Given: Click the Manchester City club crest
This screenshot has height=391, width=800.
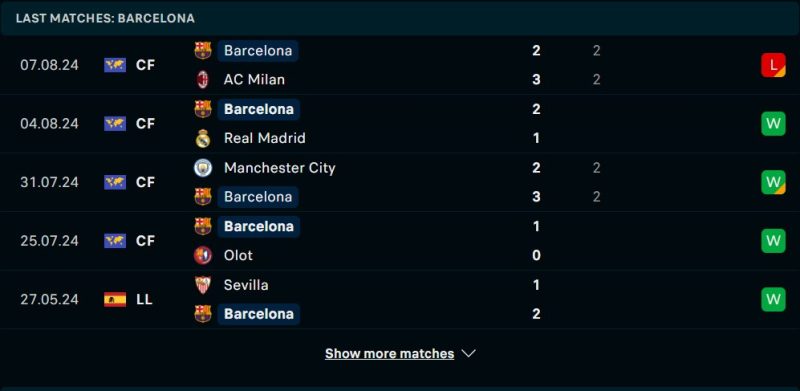Looking at the screenshot, I should [x=203, y=167].
